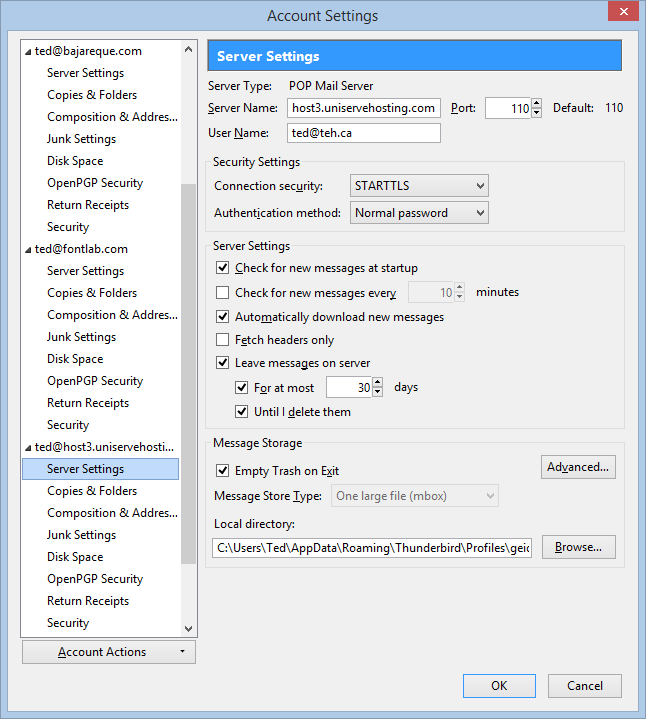Open the Connection security dropdown

(419, 186)
